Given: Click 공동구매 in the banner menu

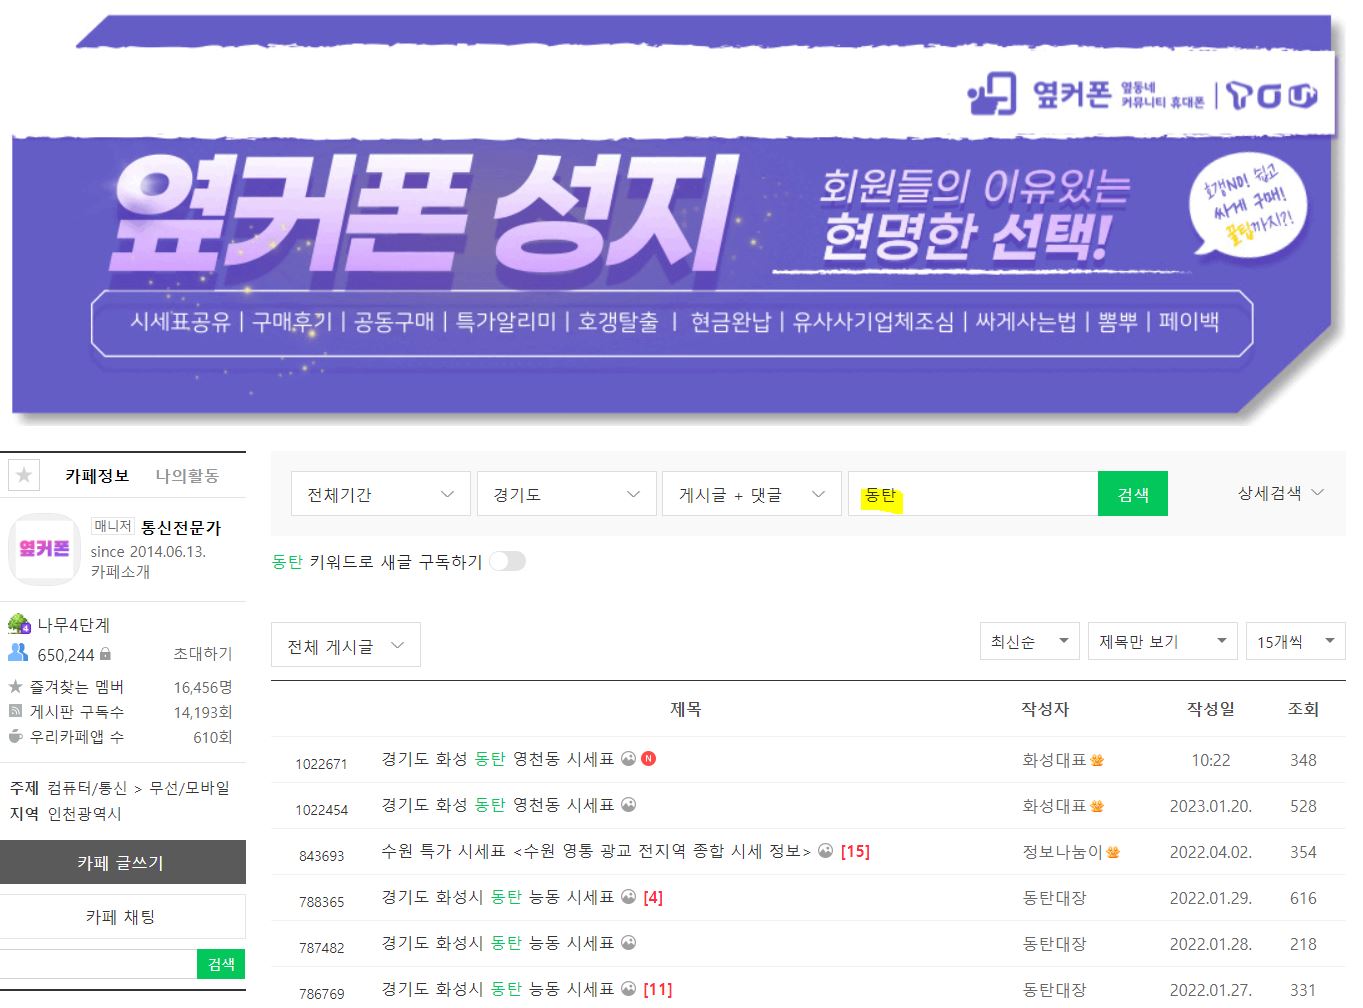Looking at the screenshot, I should tap(395, 322).
